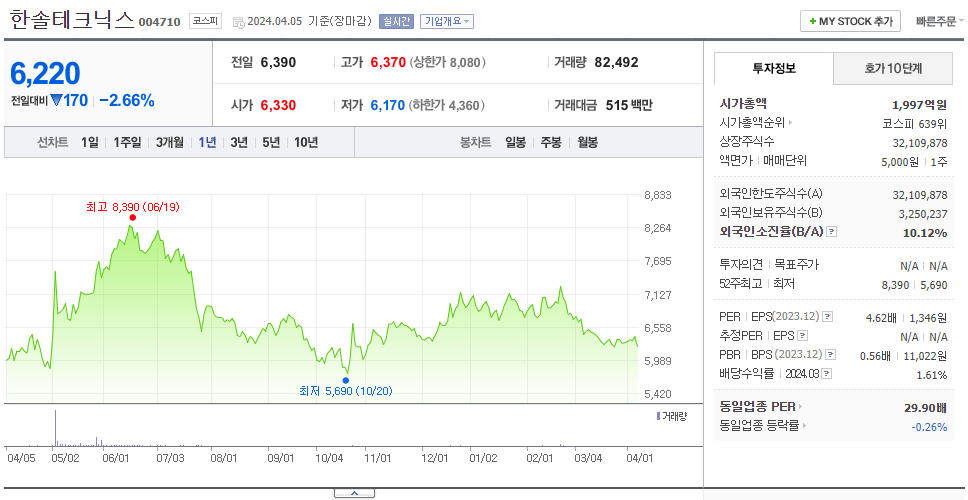
Task: Click the 시가총액순위 link
Action: 752,123
